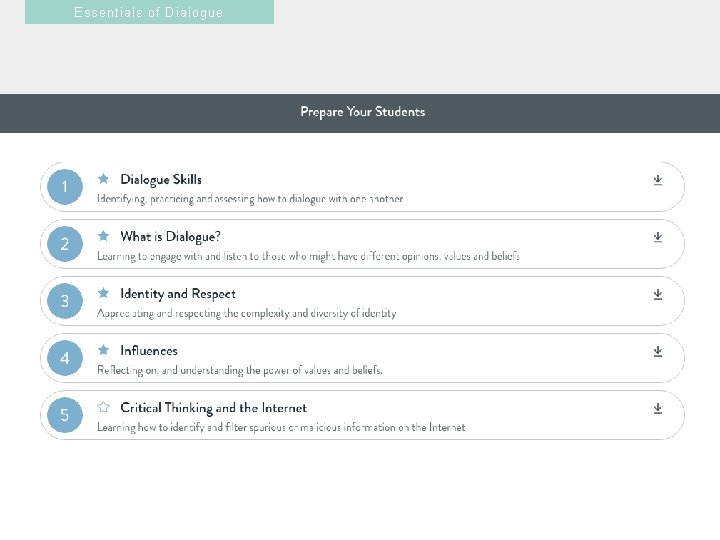Click the number 3 circle badge

point(65,301)
